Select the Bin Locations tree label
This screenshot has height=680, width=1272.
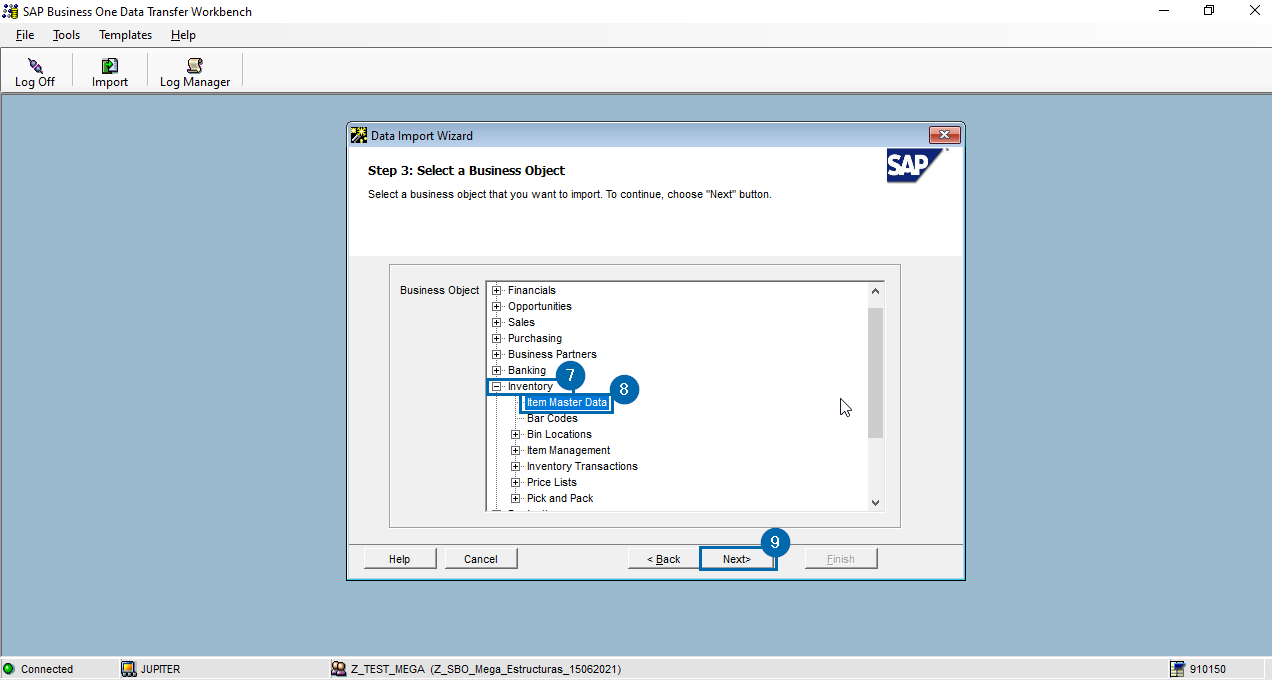[x=559, y=434]
